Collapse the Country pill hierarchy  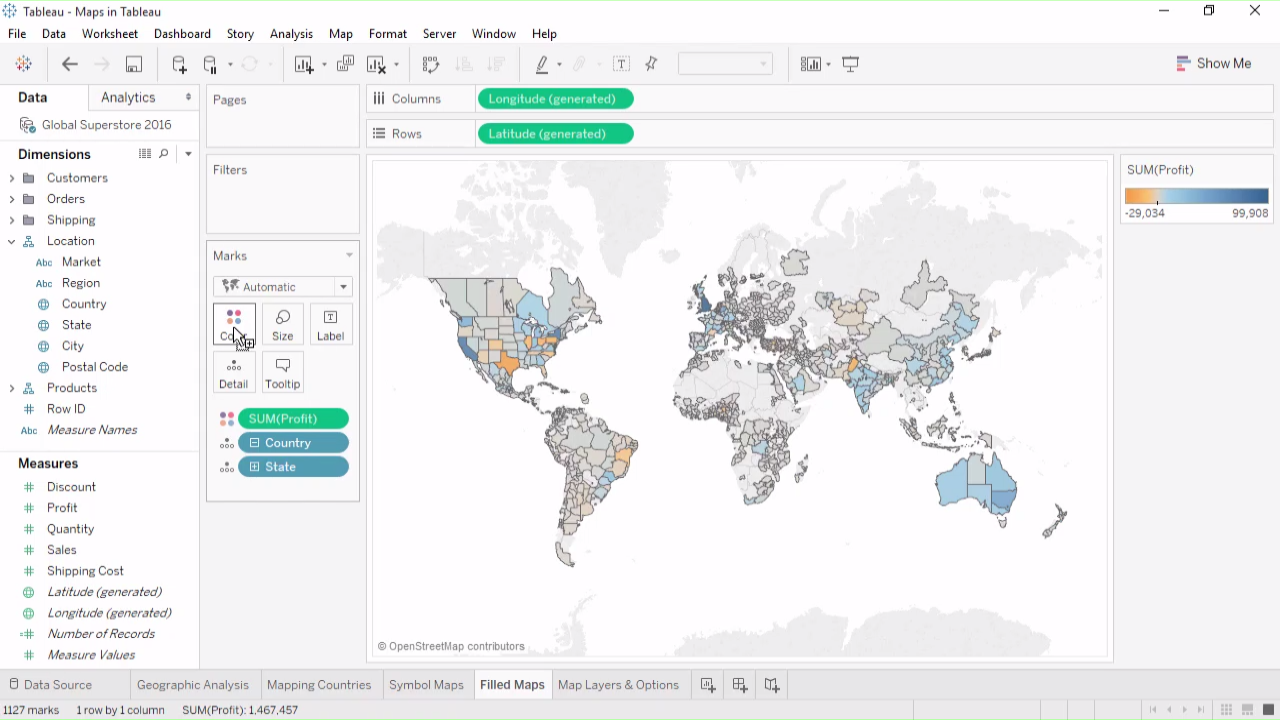pyautogui.click(x=255, y=443)
